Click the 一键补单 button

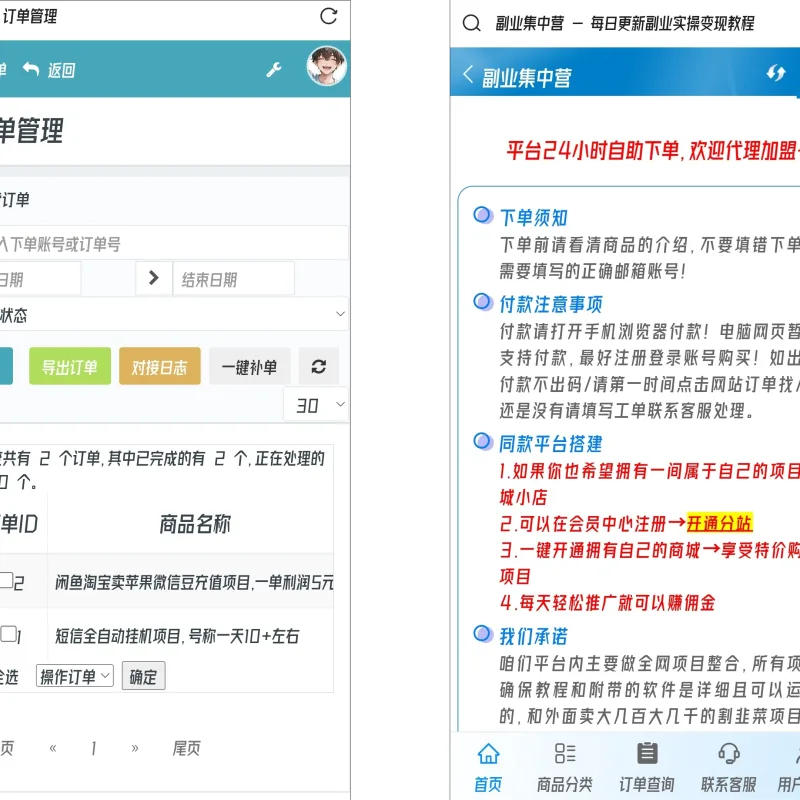coord(249,366)
